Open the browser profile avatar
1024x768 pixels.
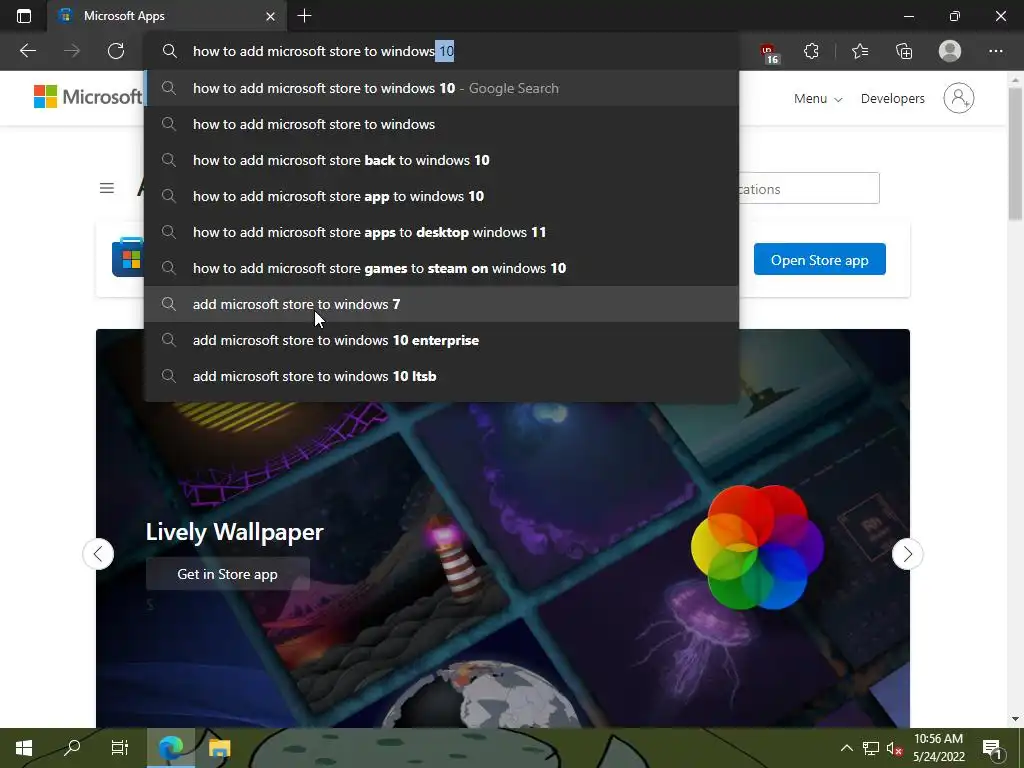pos(950,51)
